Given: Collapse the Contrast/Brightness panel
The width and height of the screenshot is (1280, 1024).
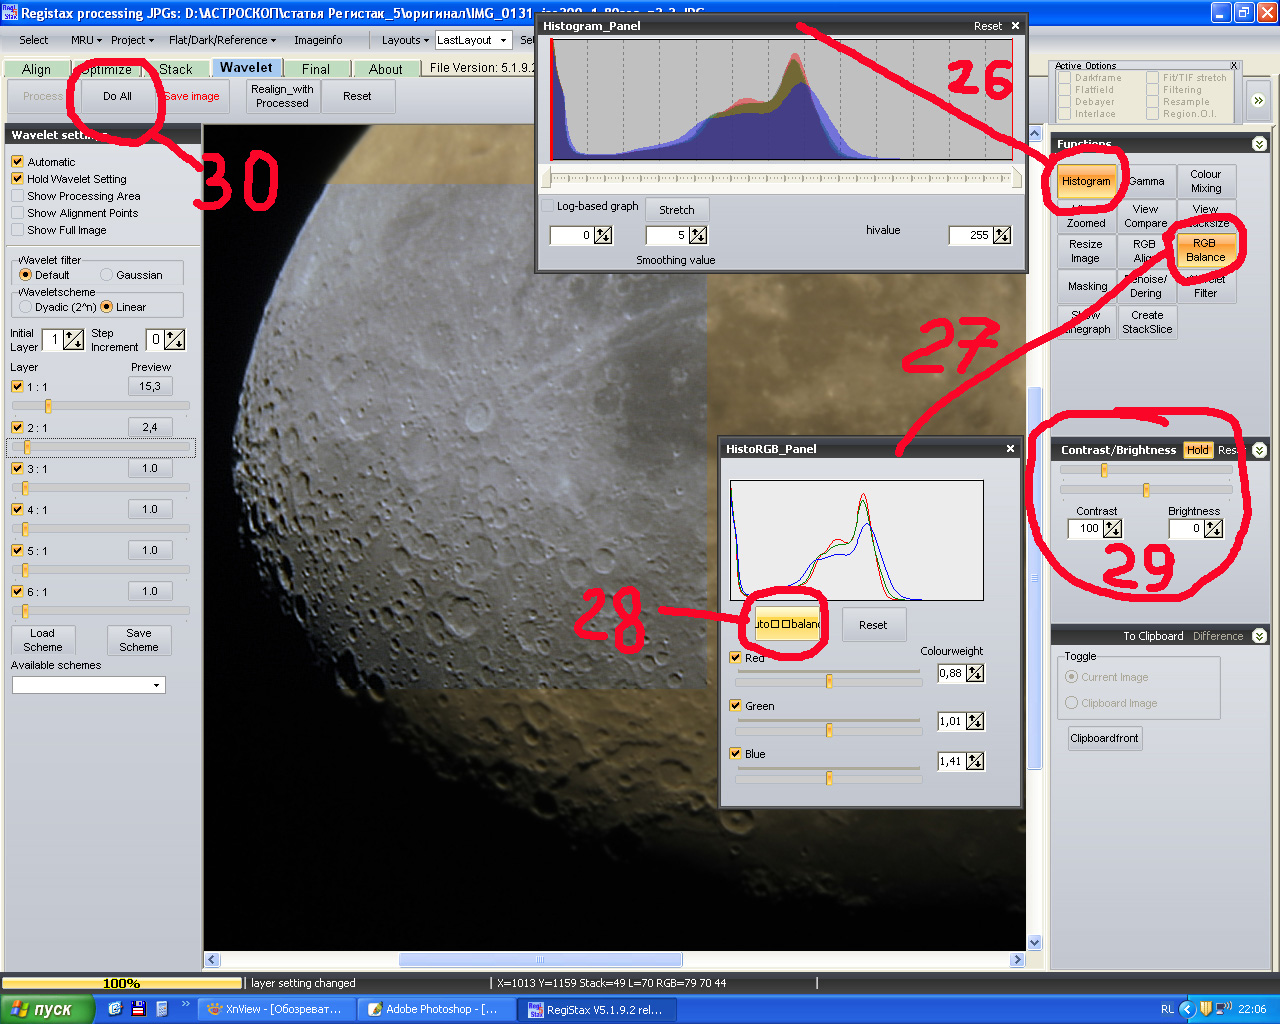Looking at the screenshot, I should click(1259, 450).
